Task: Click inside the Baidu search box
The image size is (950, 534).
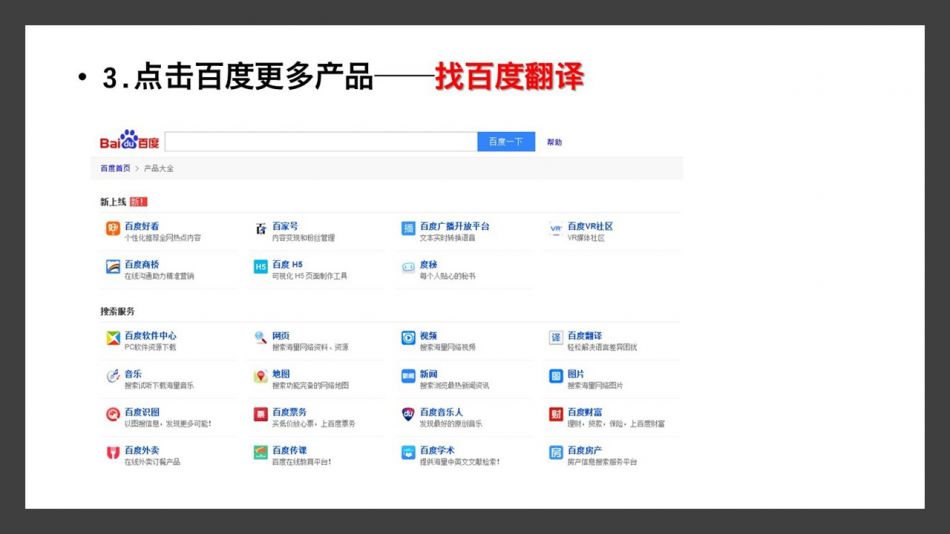Action: click(320, 142)
